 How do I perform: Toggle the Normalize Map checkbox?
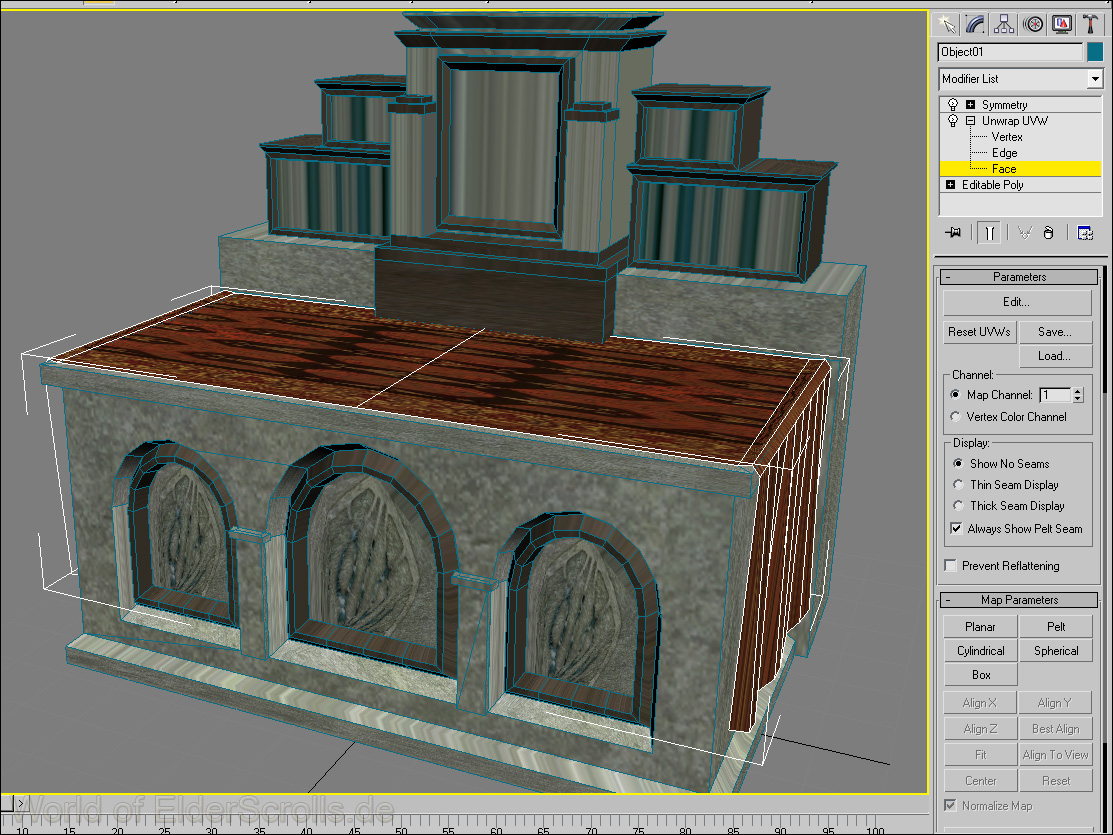tap(950, 806)
